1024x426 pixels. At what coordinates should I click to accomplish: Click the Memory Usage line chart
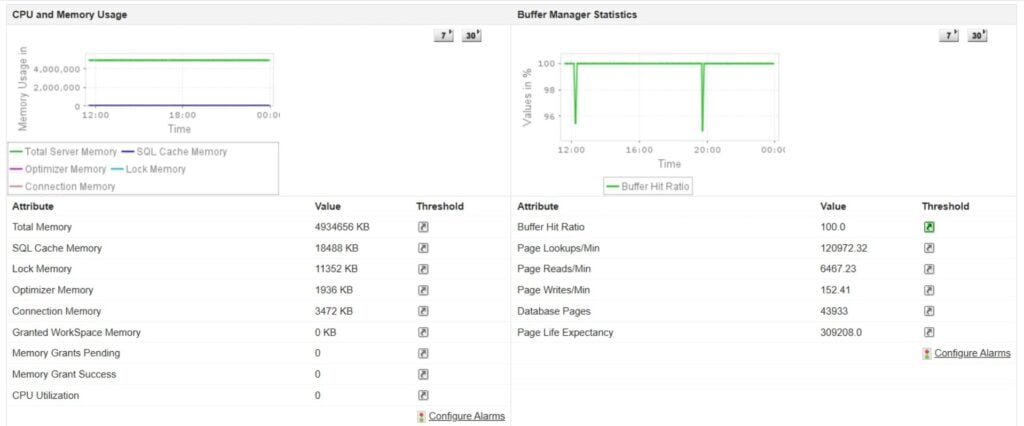(x=180, y=80)
